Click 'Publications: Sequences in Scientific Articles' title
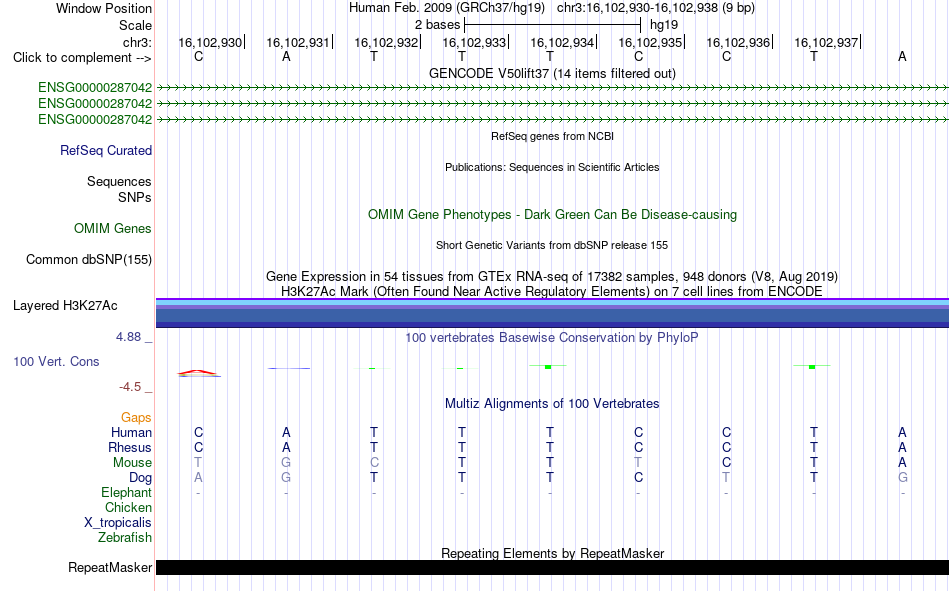Image resolution: width=950 pixels, height=591 pixels. click(552, 167)
